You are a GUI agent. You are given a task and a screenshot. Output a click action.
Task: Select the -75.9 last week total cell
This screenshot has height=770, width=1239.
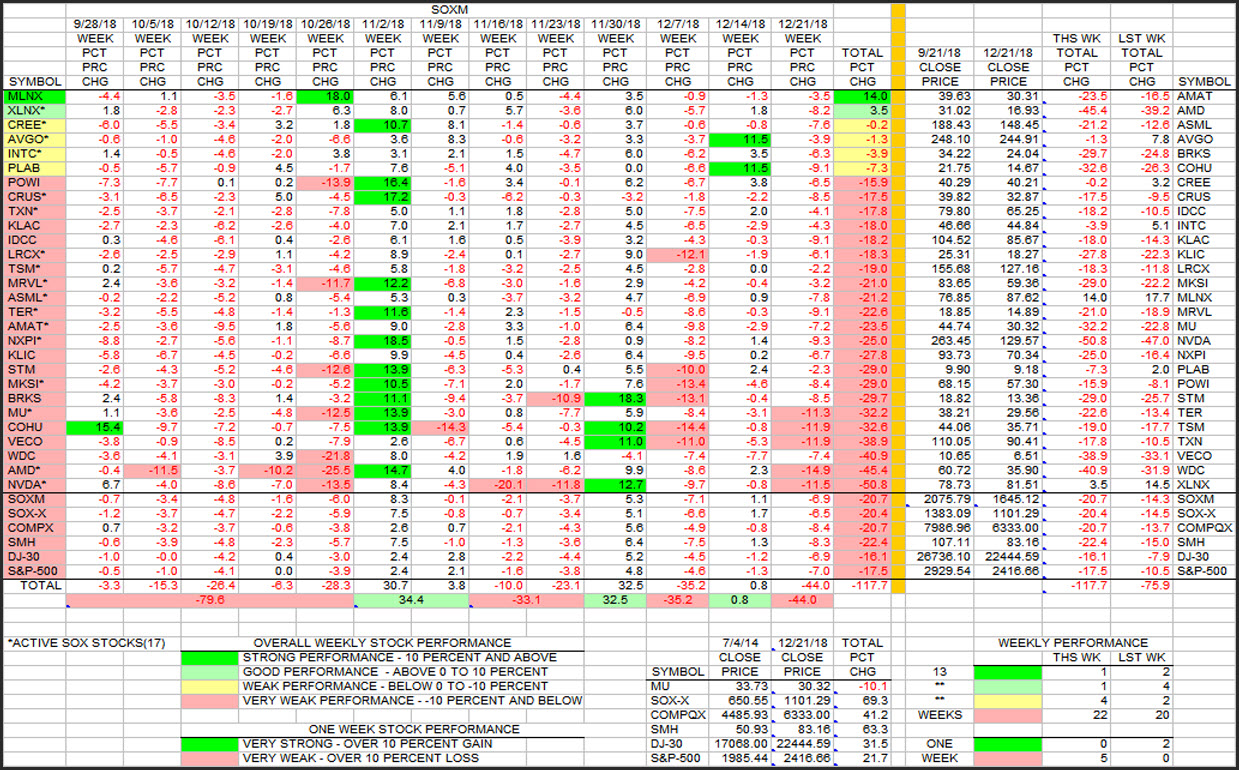(1142, 585)
